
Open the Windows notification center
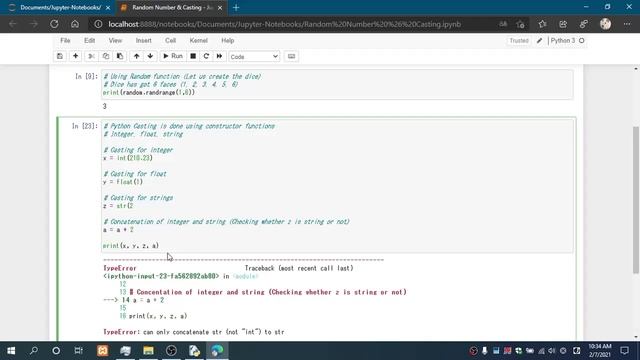pyautogui.click(x=624, y=351)
